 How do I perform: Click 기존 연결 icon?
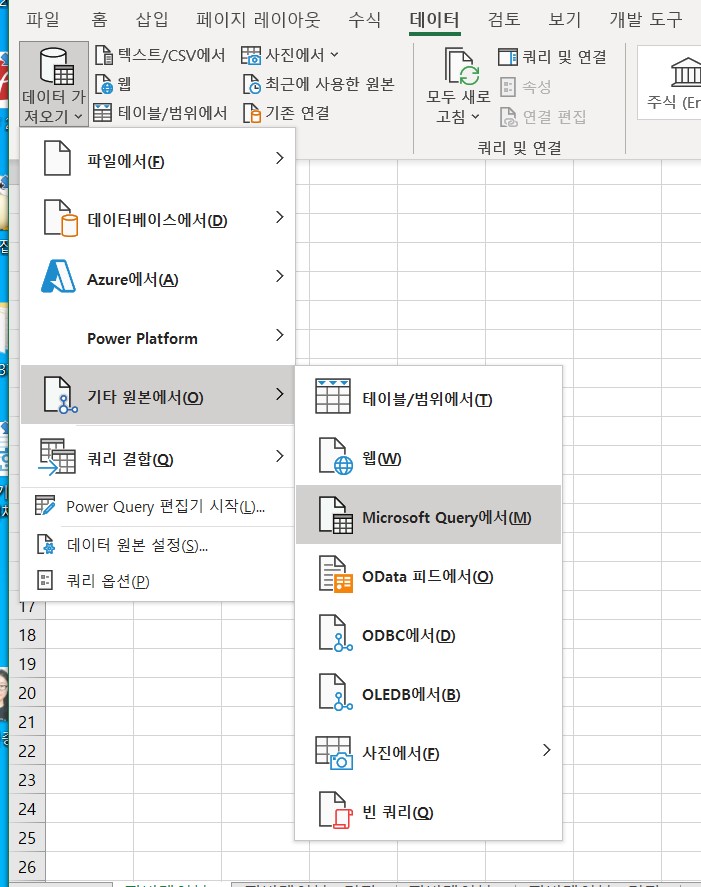click(x=252, y=113)
